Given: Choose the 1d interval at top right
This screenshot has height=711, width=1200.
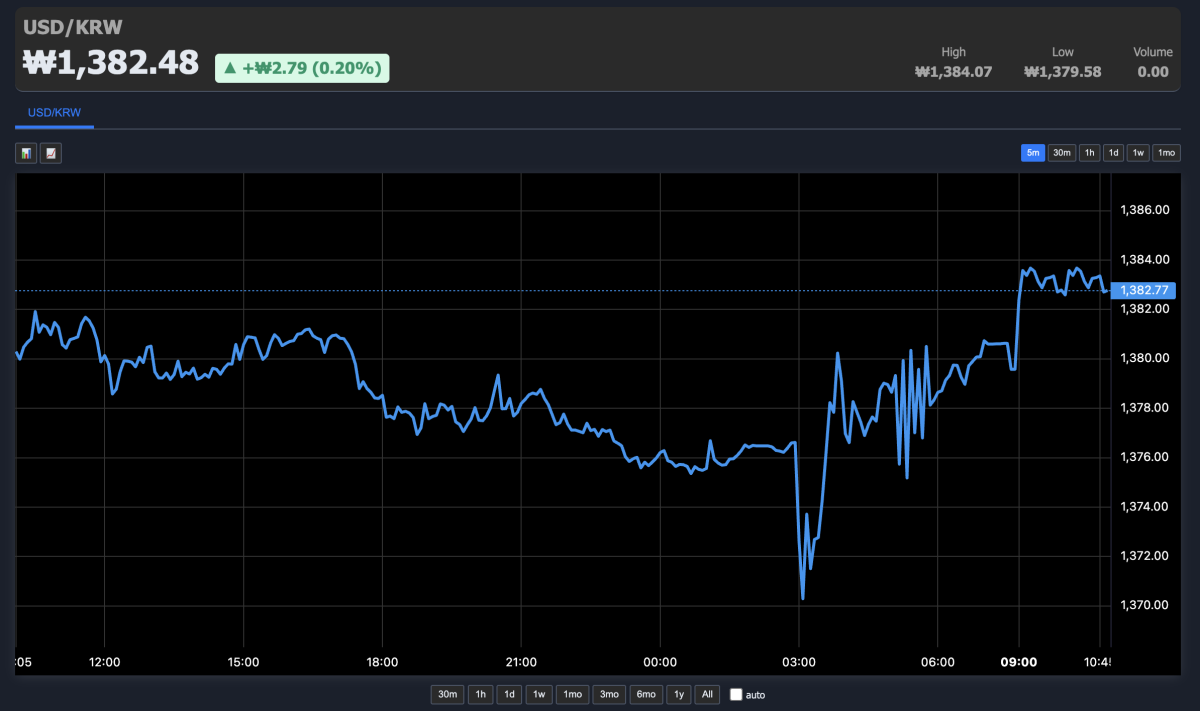Looking at the screenshot, I should click(x=1113, y=153).
